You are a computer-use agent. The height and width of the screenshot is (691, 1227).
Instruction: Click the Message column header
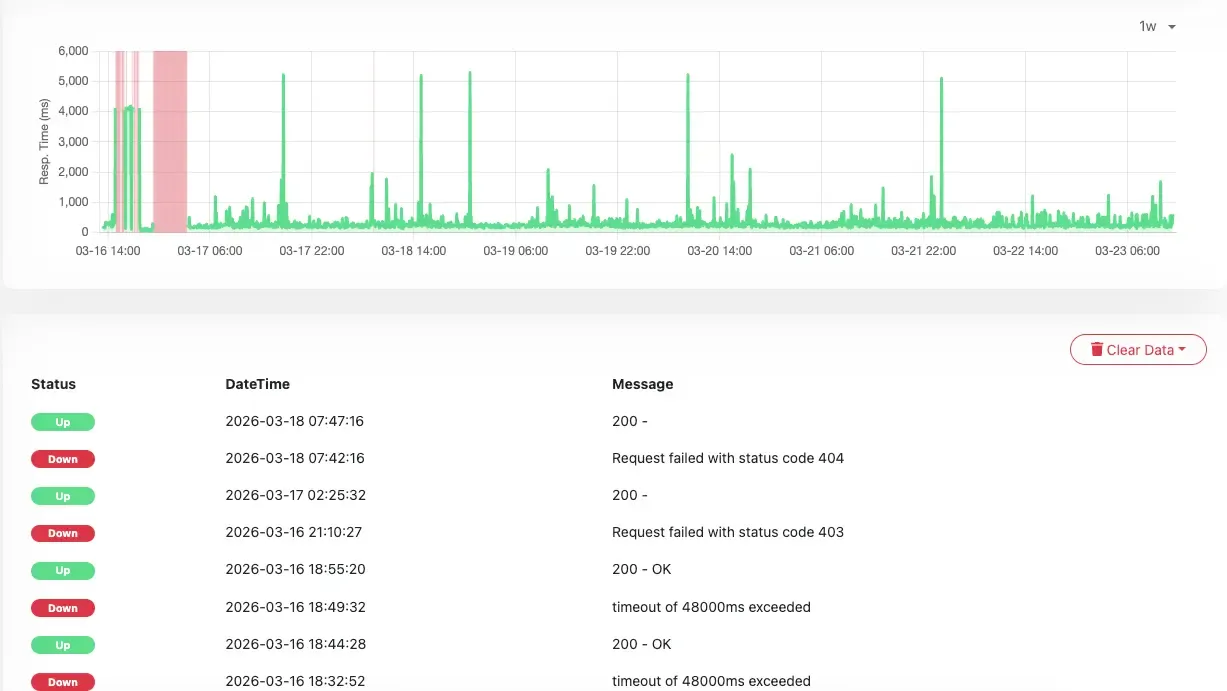[x=642, y=383]
